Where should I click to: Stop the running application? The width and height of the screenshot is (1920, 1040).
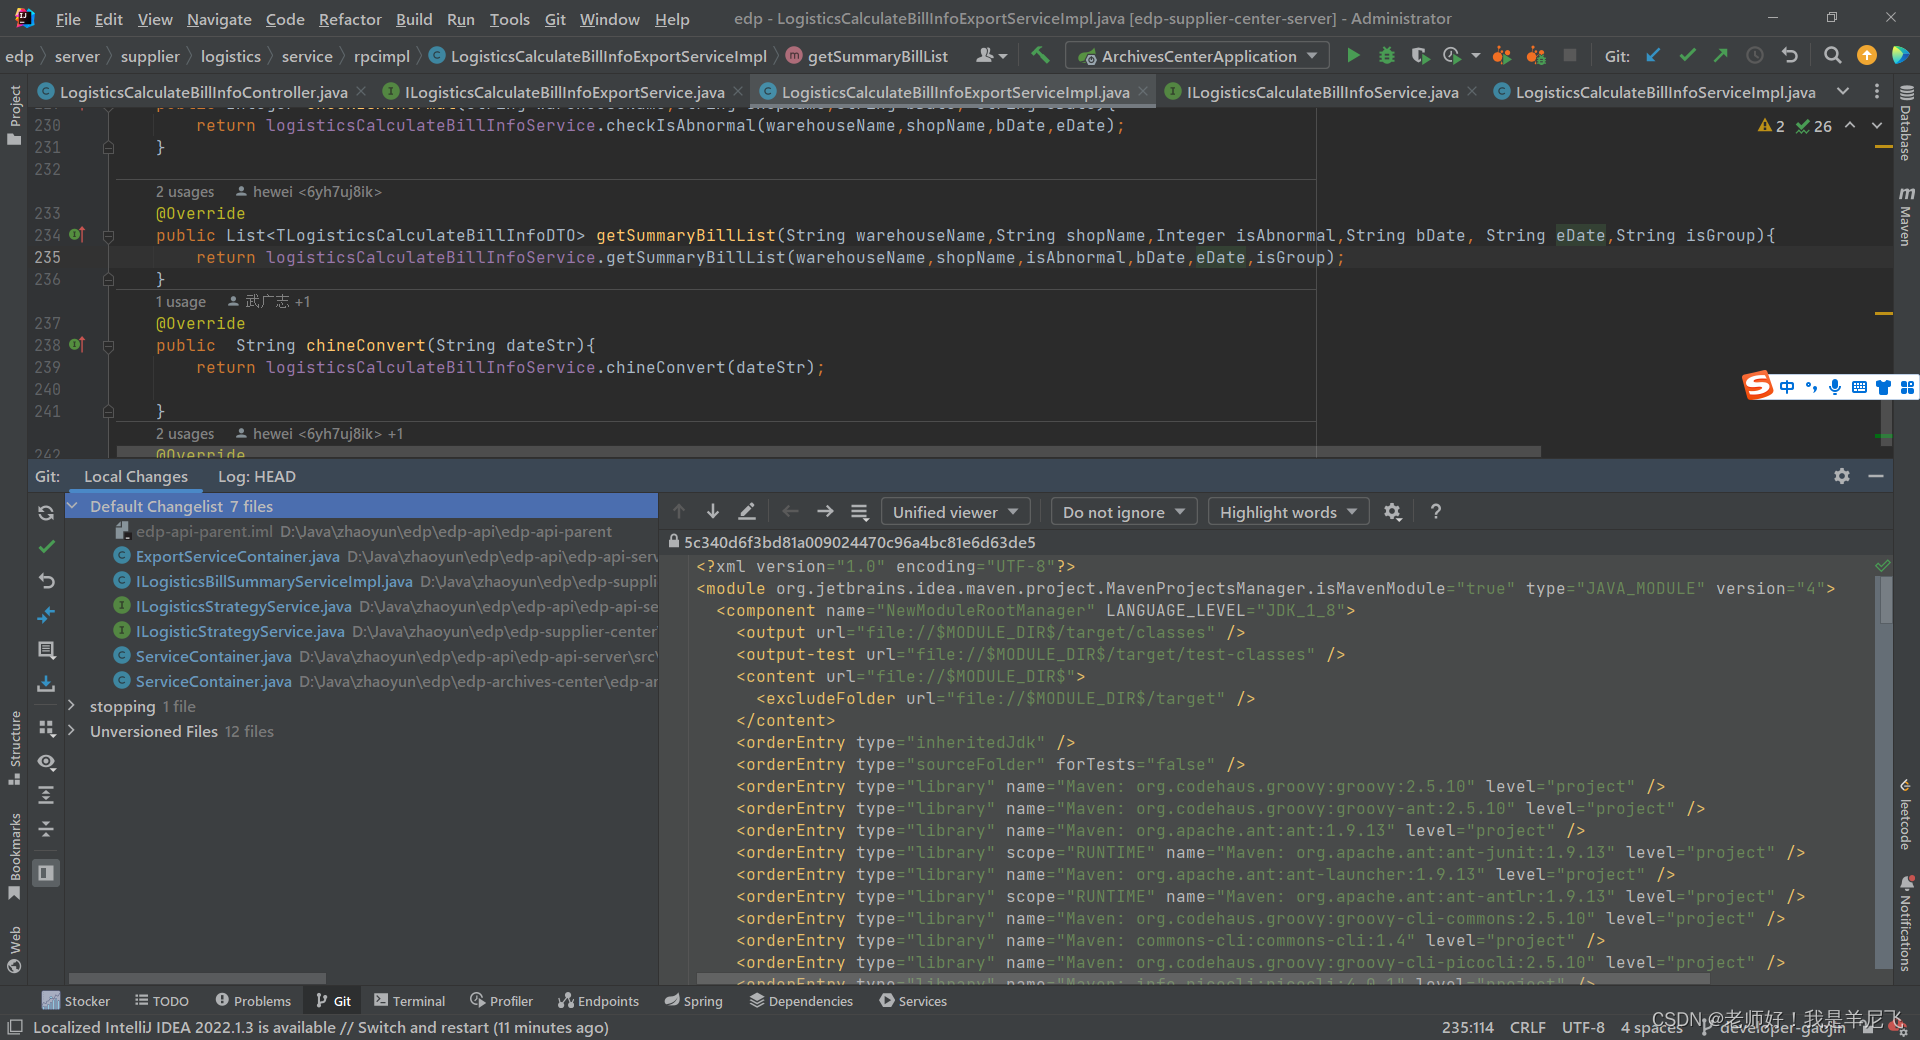tap(1569, 56)
